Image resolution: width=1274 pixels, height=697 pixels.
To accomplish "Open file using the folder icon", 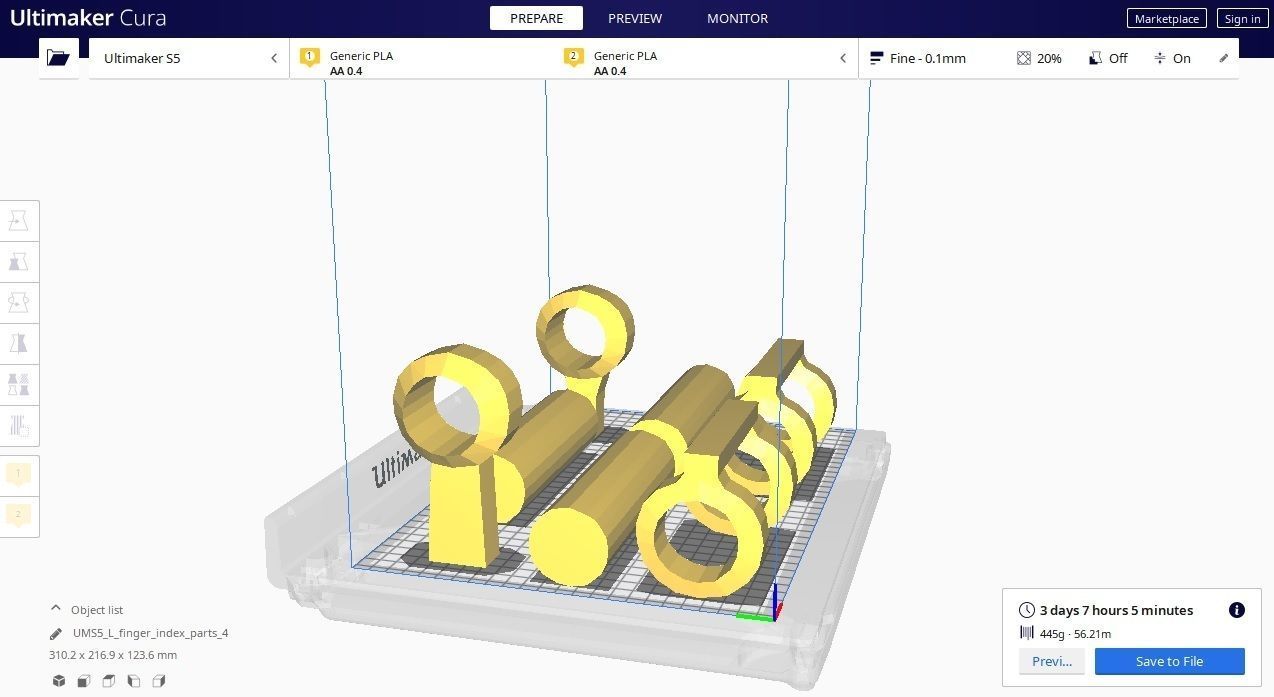I will click(58, 58).
